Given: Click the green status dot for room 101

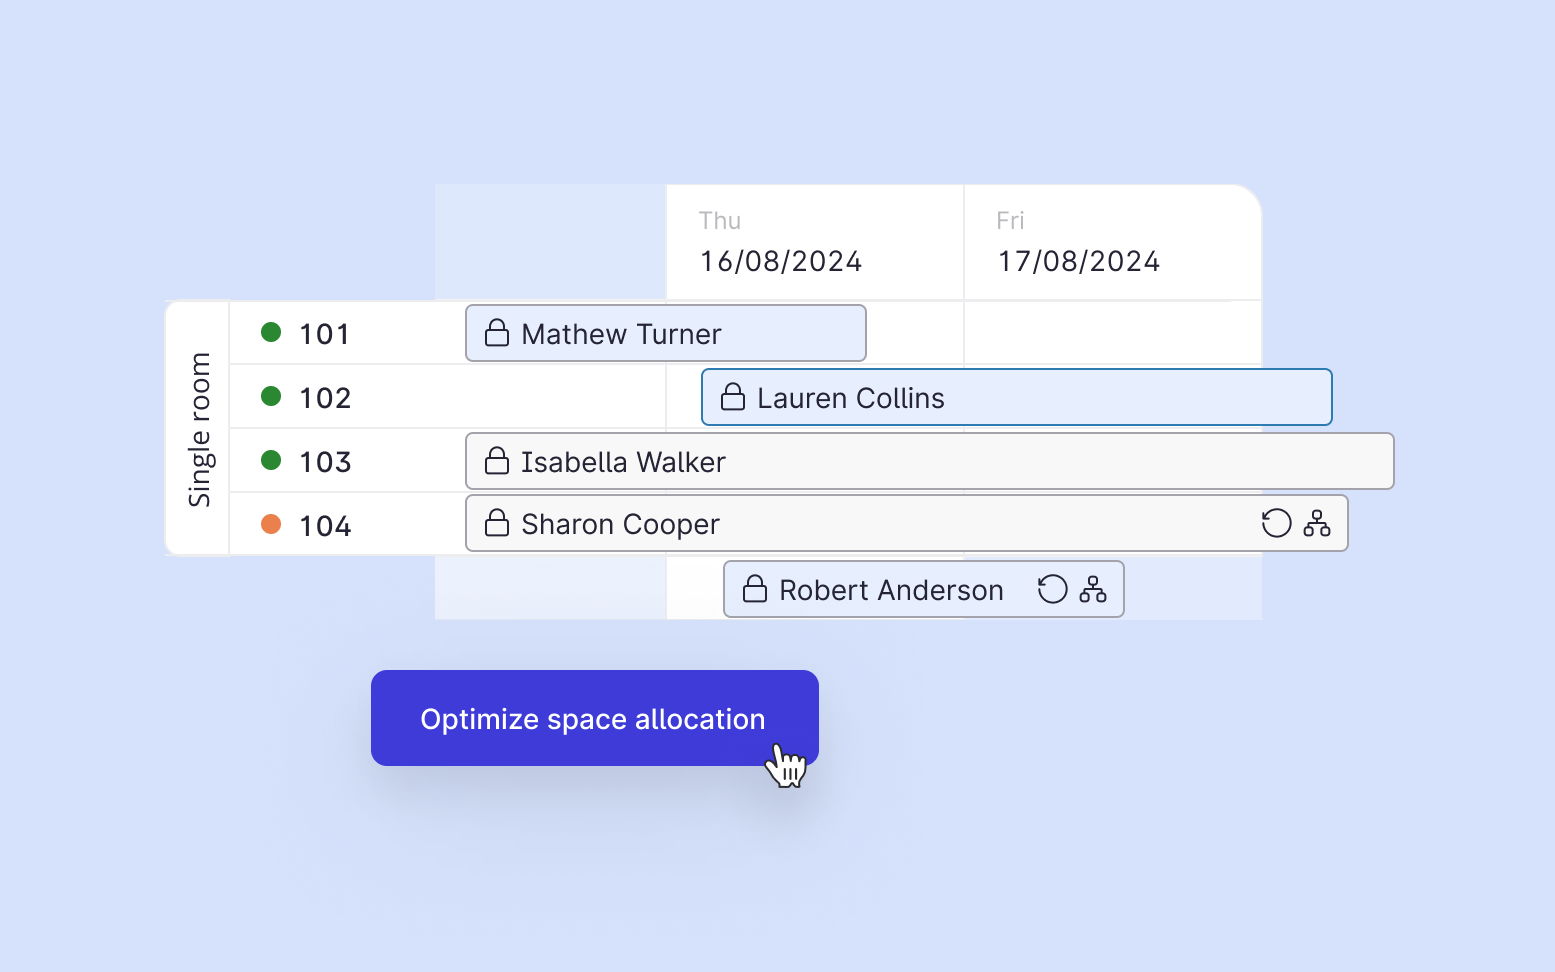Looking at the screenshot, I should 271,332.
